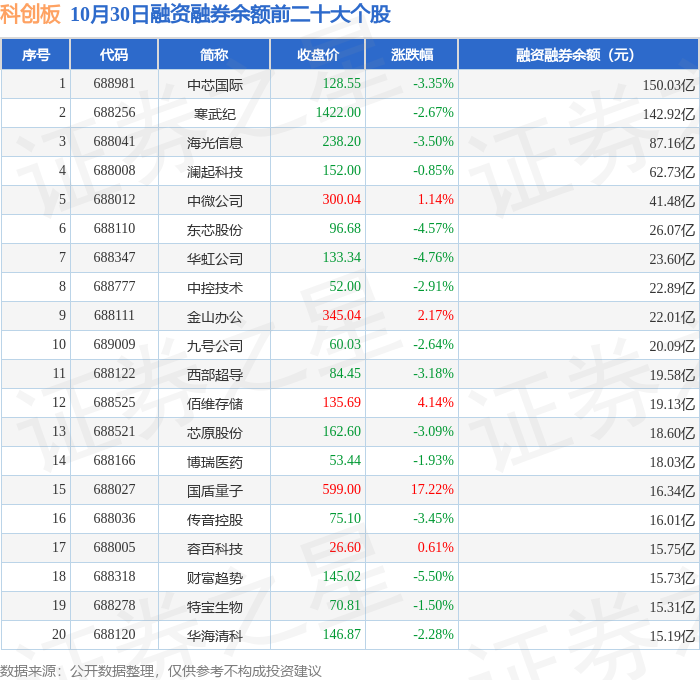The height and width of the screenshot is (680, 700).
Task: Select the stock name 传音控股
Action: [215, 520]
